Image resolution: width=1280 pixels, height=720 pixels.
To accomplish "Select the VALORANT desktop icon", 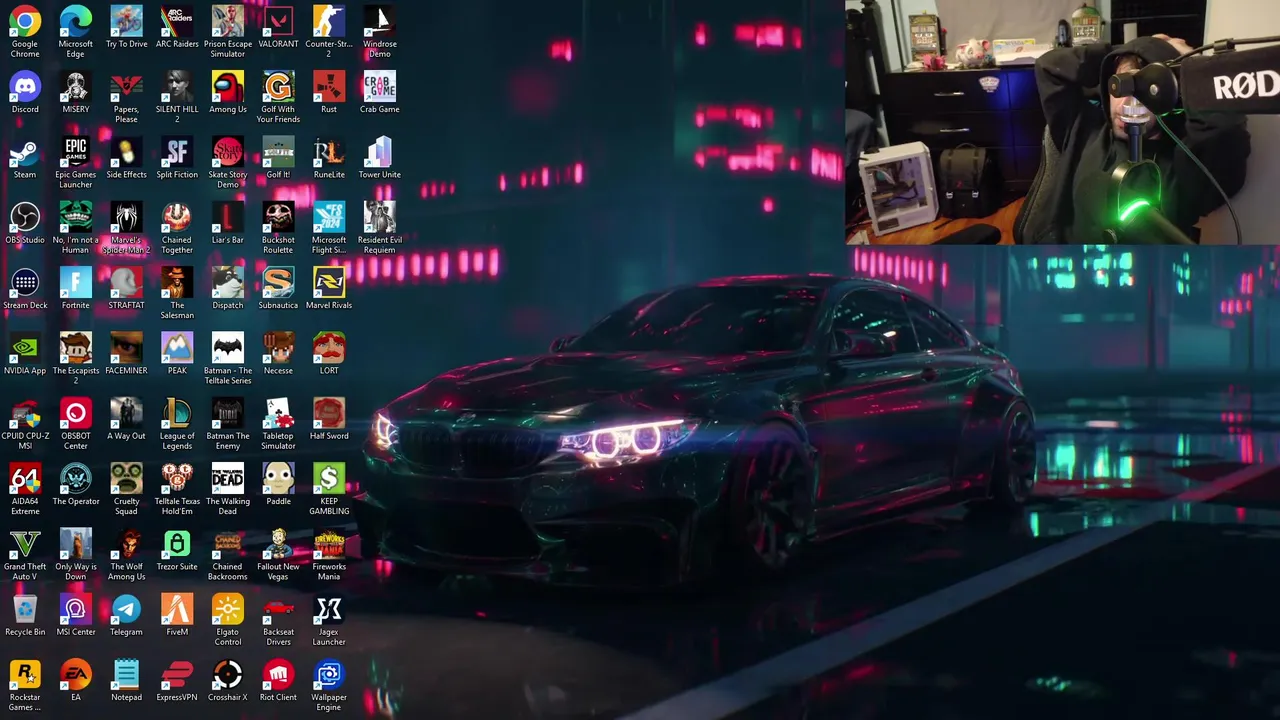I will click(x=278, y=21).
